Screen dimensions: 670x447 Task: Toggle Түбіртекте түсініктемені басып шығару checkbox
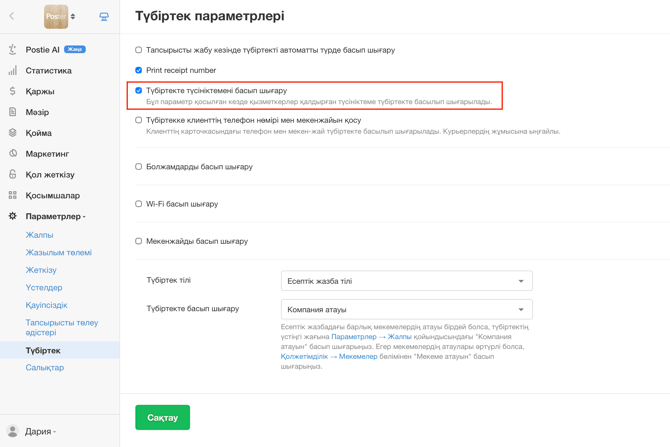(138, 91)
